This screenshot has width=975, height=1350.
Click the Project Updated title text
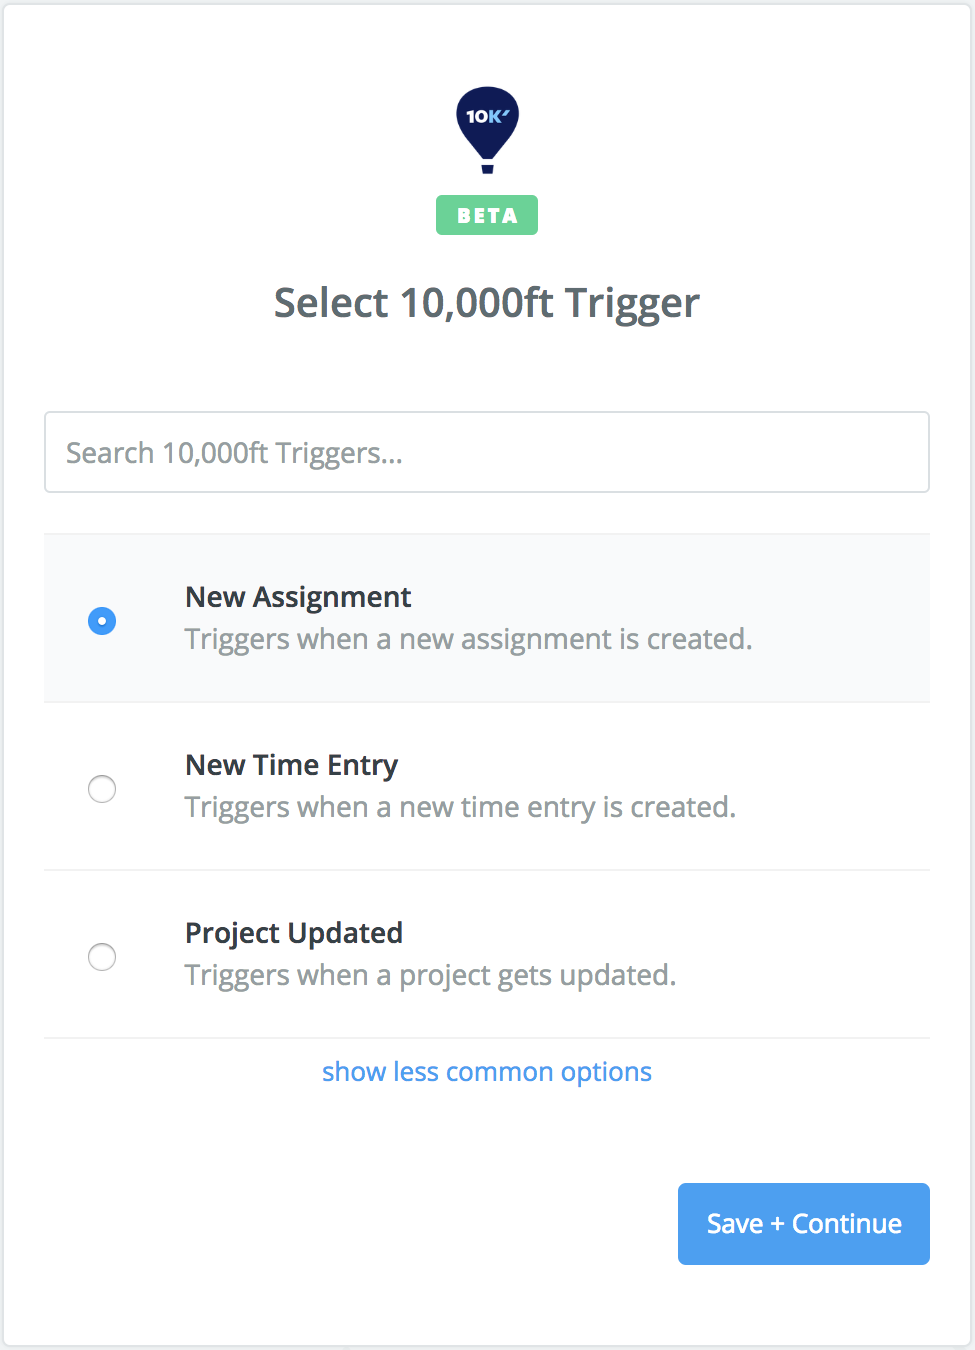pos(294,933)
